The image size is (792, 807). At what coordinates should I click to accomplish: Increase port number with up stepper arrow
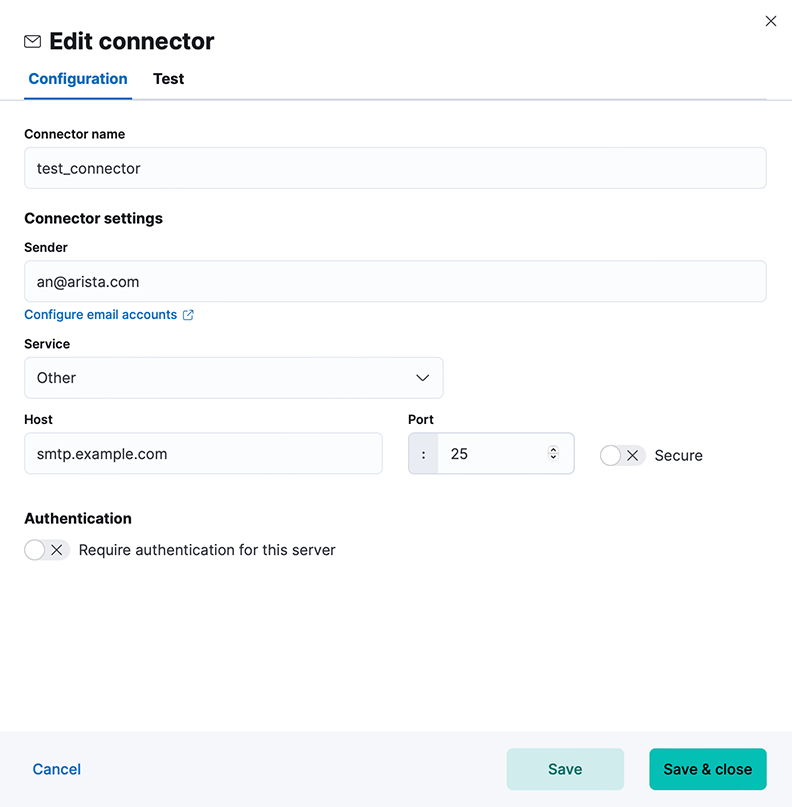click(553, 449)
